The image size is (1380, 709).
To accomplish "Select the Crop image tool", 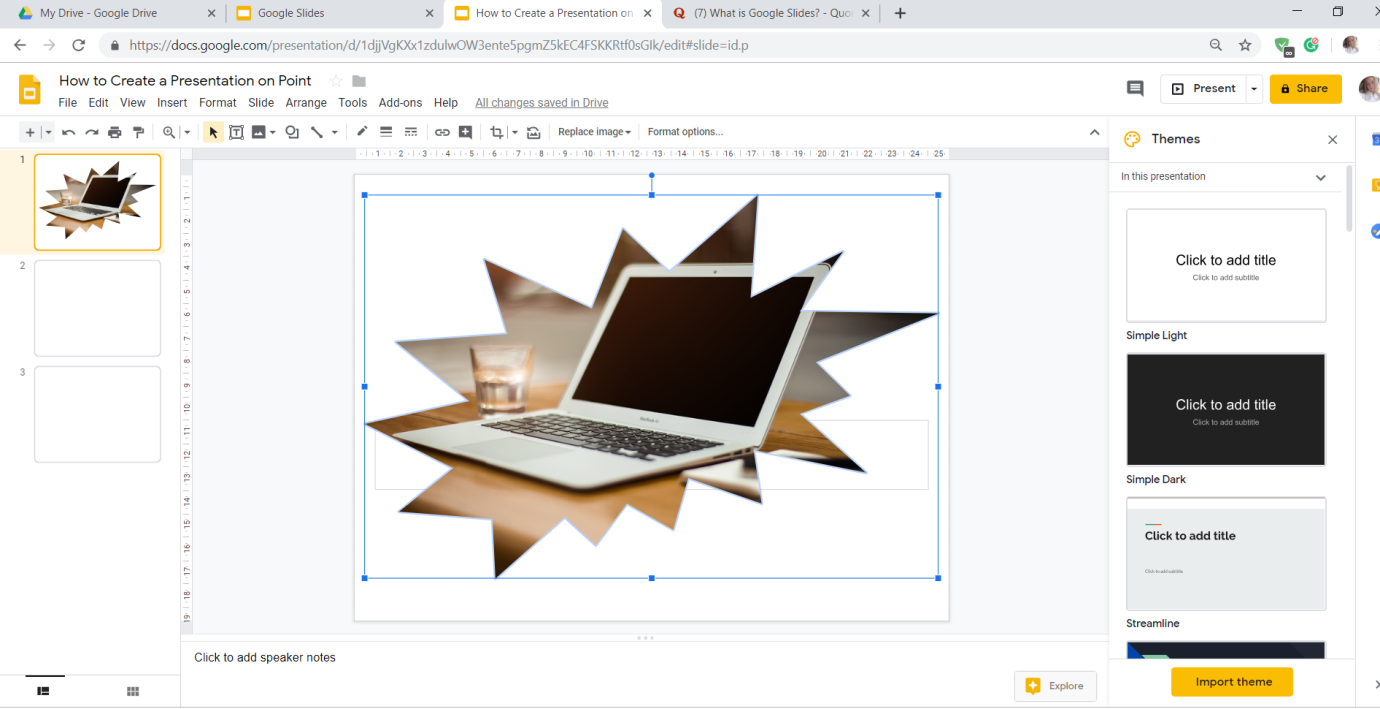I will coord(497,132).
